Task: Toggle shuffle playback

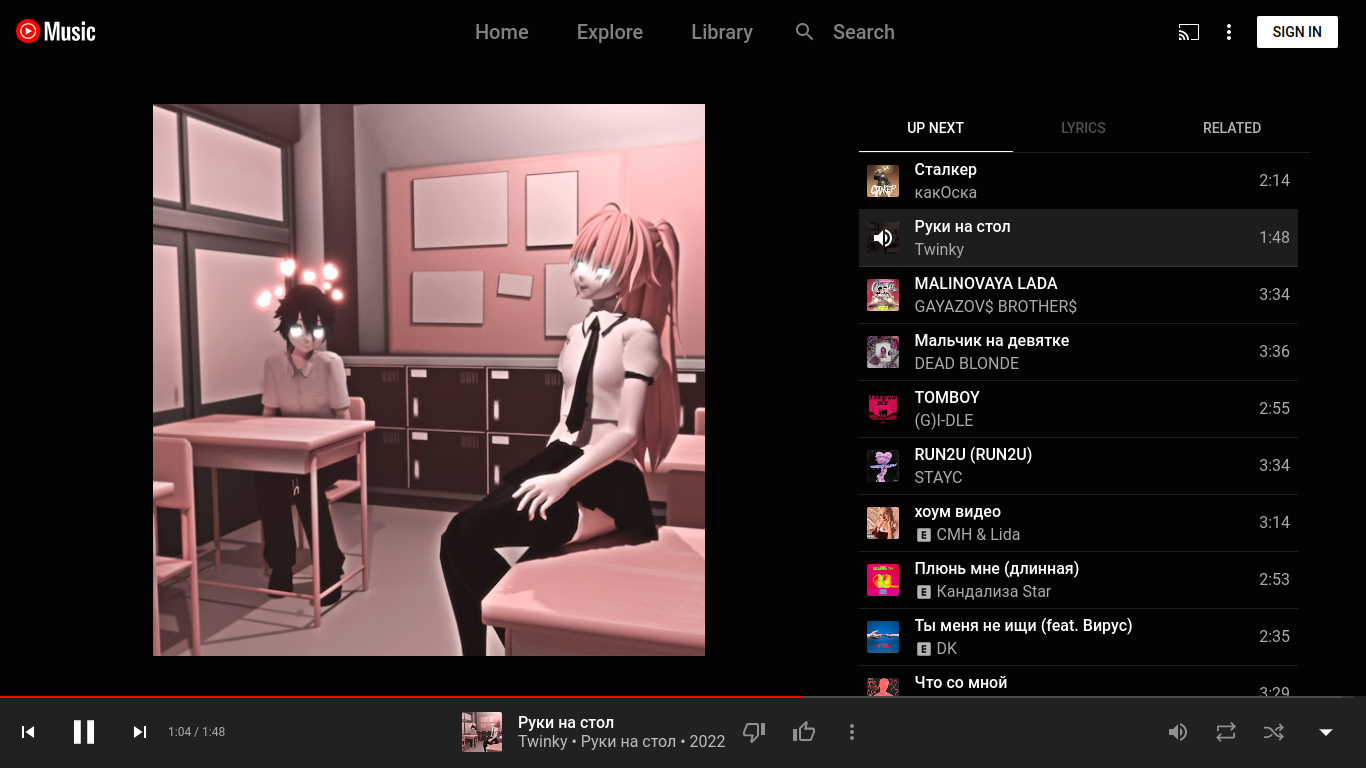Action: 1273,732
